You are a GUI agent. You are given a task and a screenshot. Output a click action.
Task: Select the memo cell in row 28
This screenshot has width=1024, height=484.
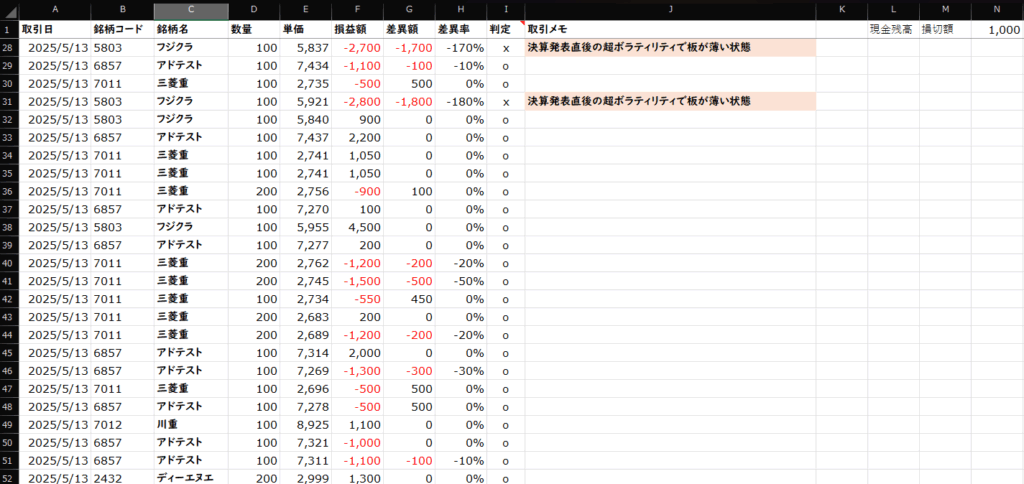click(671, 48)
